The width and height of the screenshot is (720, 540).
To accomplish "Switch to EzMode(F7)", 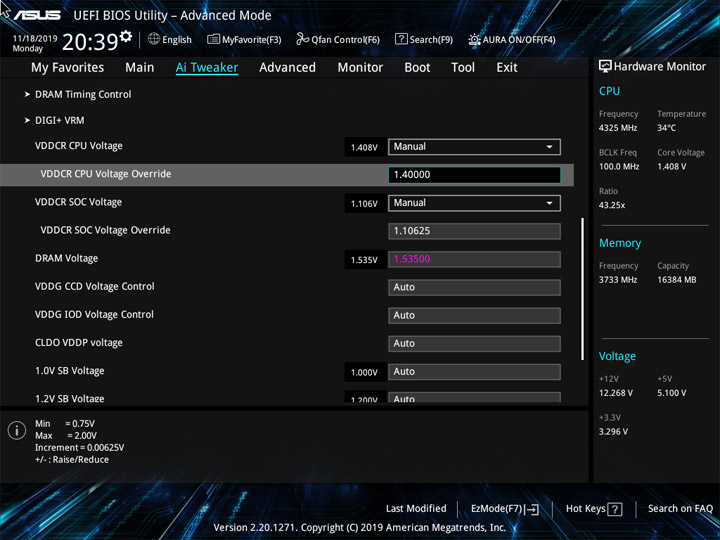I will click(505, 509).
